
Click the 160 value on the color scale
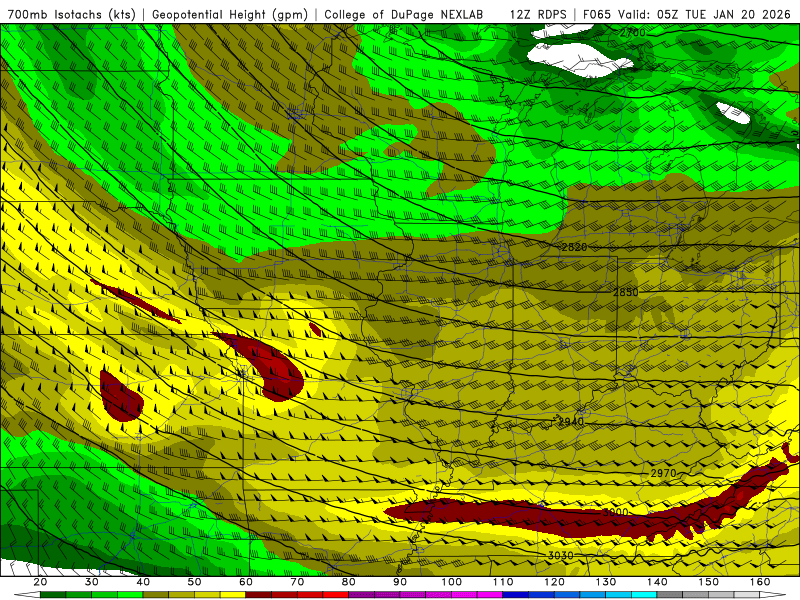coord(760,582)
